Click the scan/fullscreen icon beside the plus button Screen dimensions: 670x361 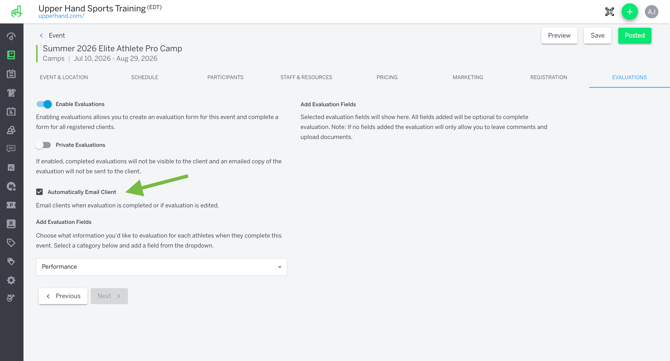pos(609,12)
